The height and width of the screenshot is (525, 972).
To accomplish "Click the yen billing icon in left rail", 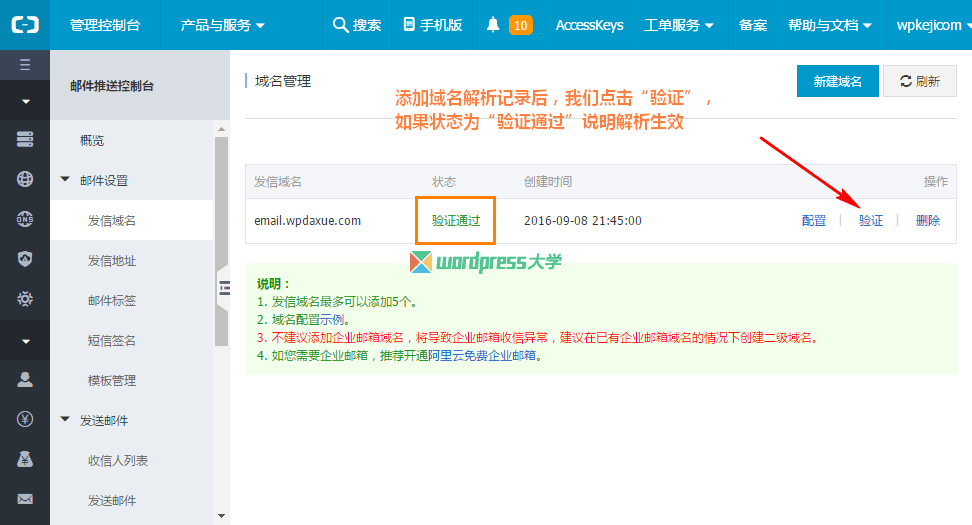I will tap(25, 419).
